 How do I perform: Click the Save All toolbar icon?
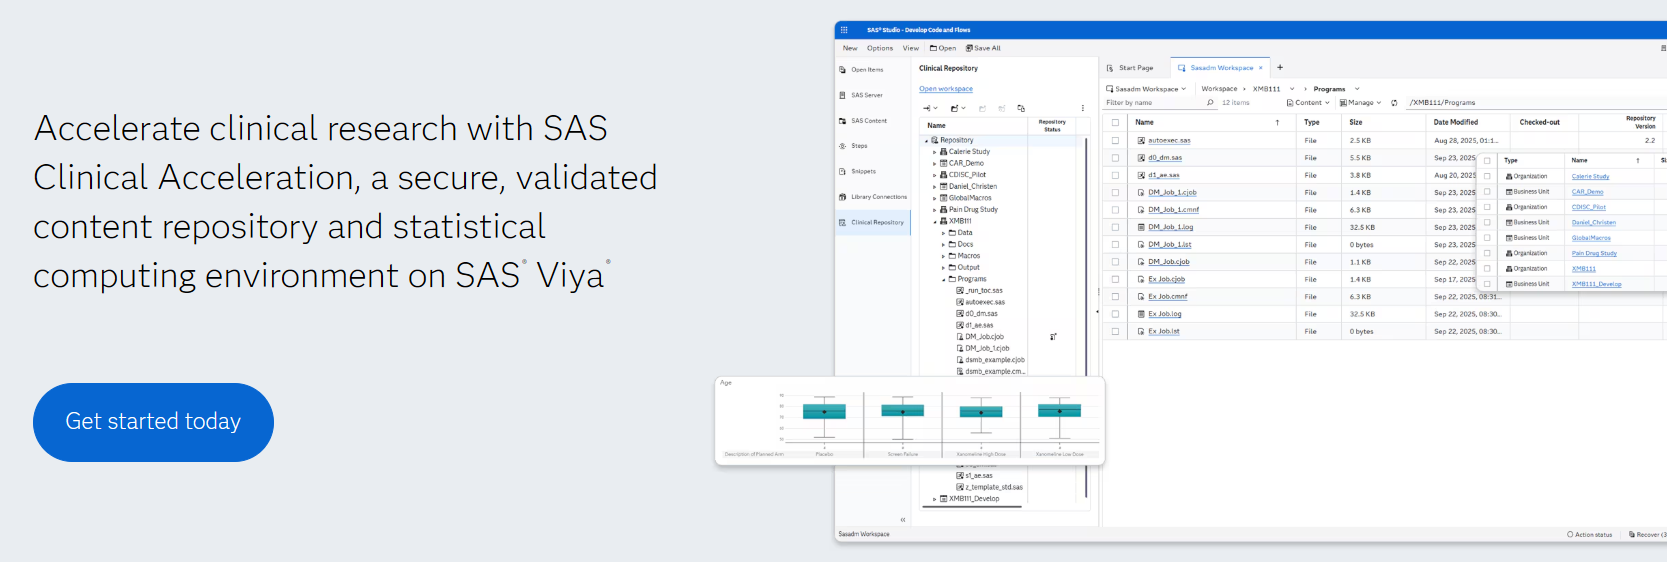[x=969, y=48]
